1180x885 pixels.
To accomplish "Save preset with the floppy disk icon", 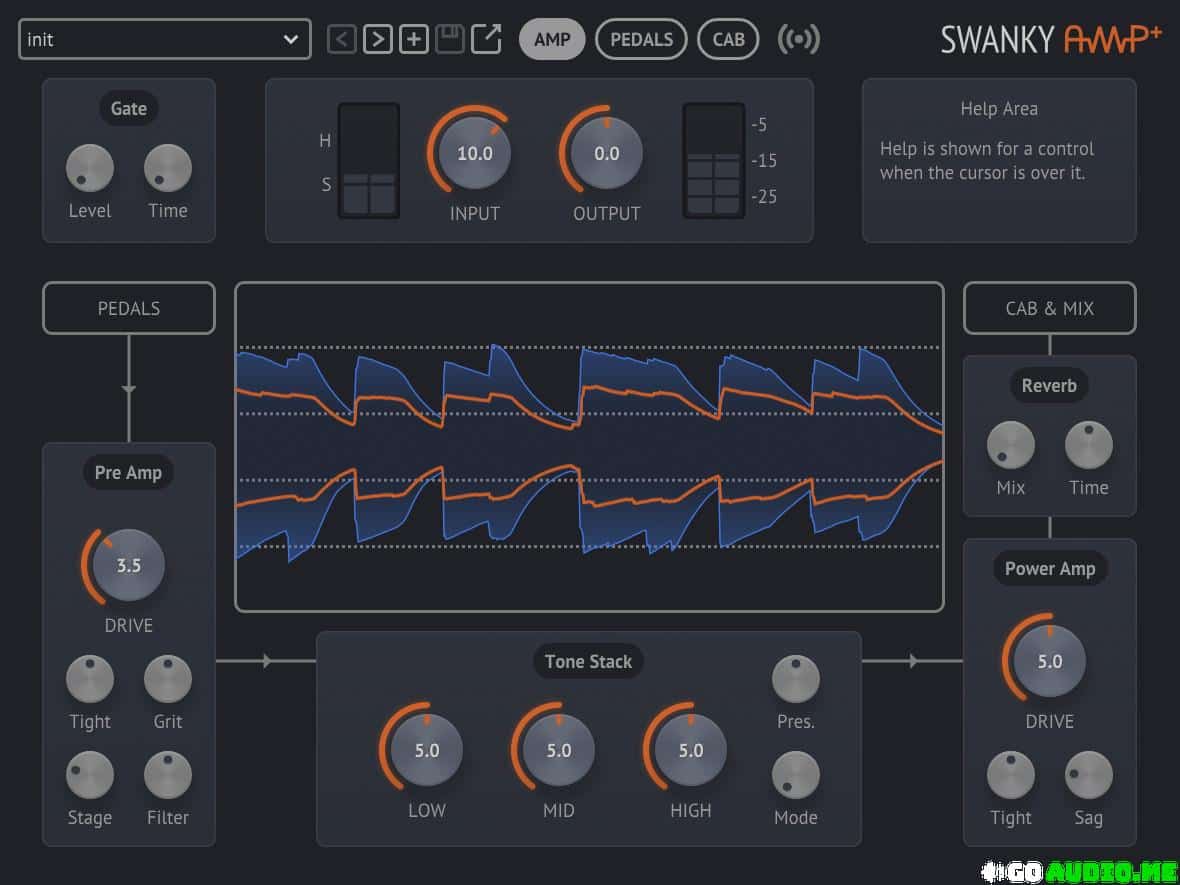I will (450, 39).
